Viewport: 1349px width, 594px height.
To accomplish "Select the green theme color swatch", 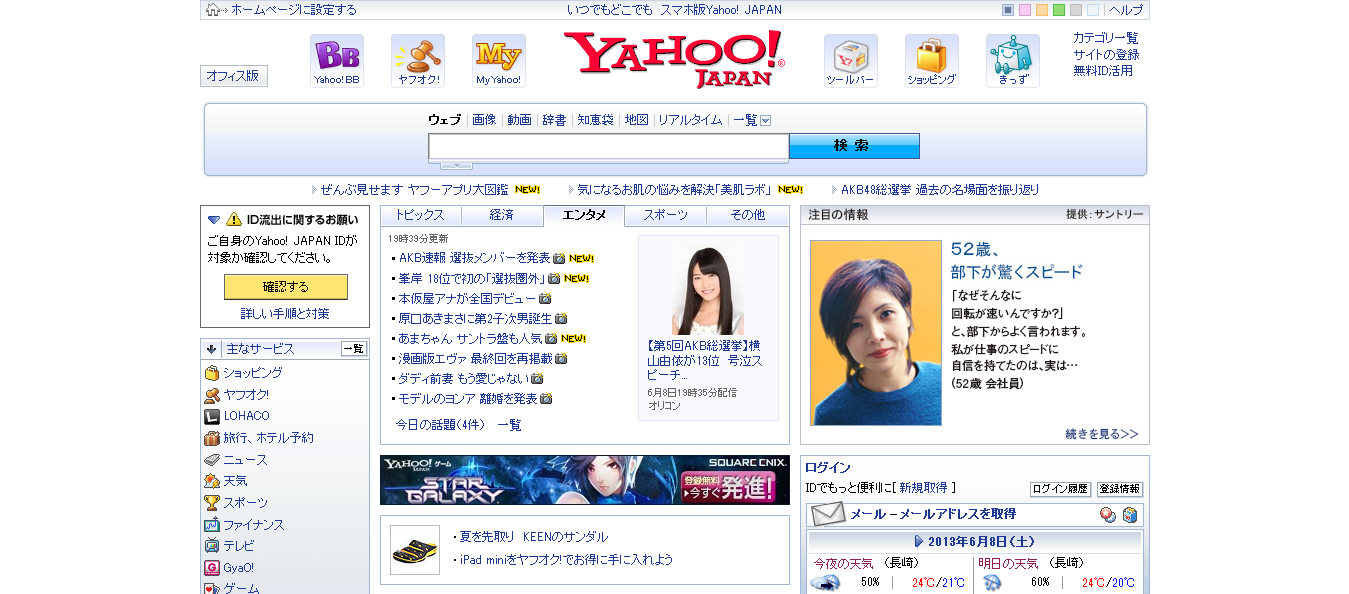I will tap(1059, 10).
